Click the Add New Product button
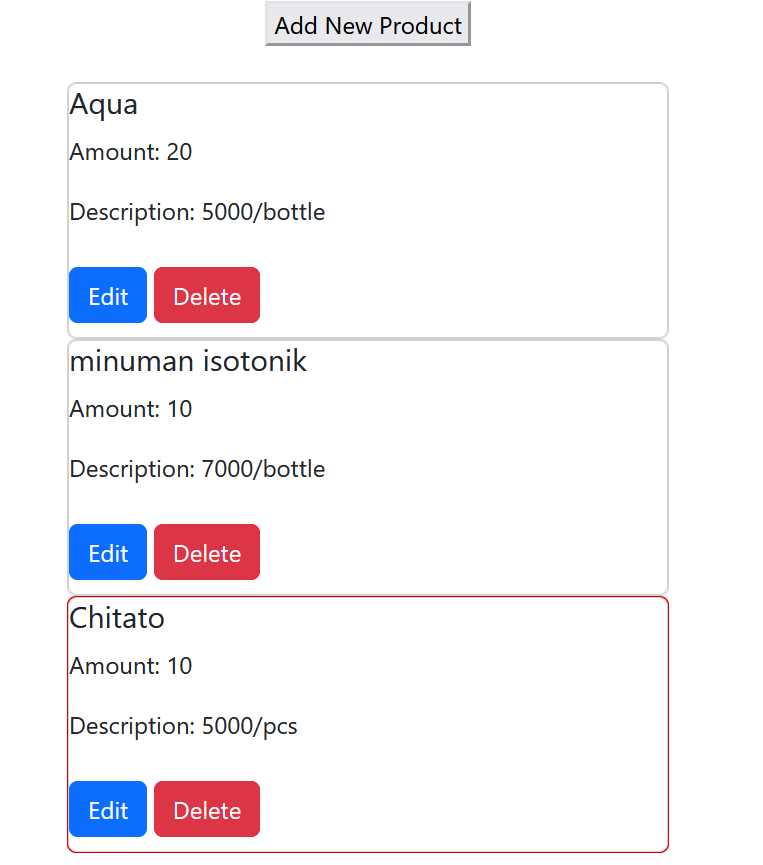The width and height of the screenshot is (763, 865). click(x=367, y=24)
